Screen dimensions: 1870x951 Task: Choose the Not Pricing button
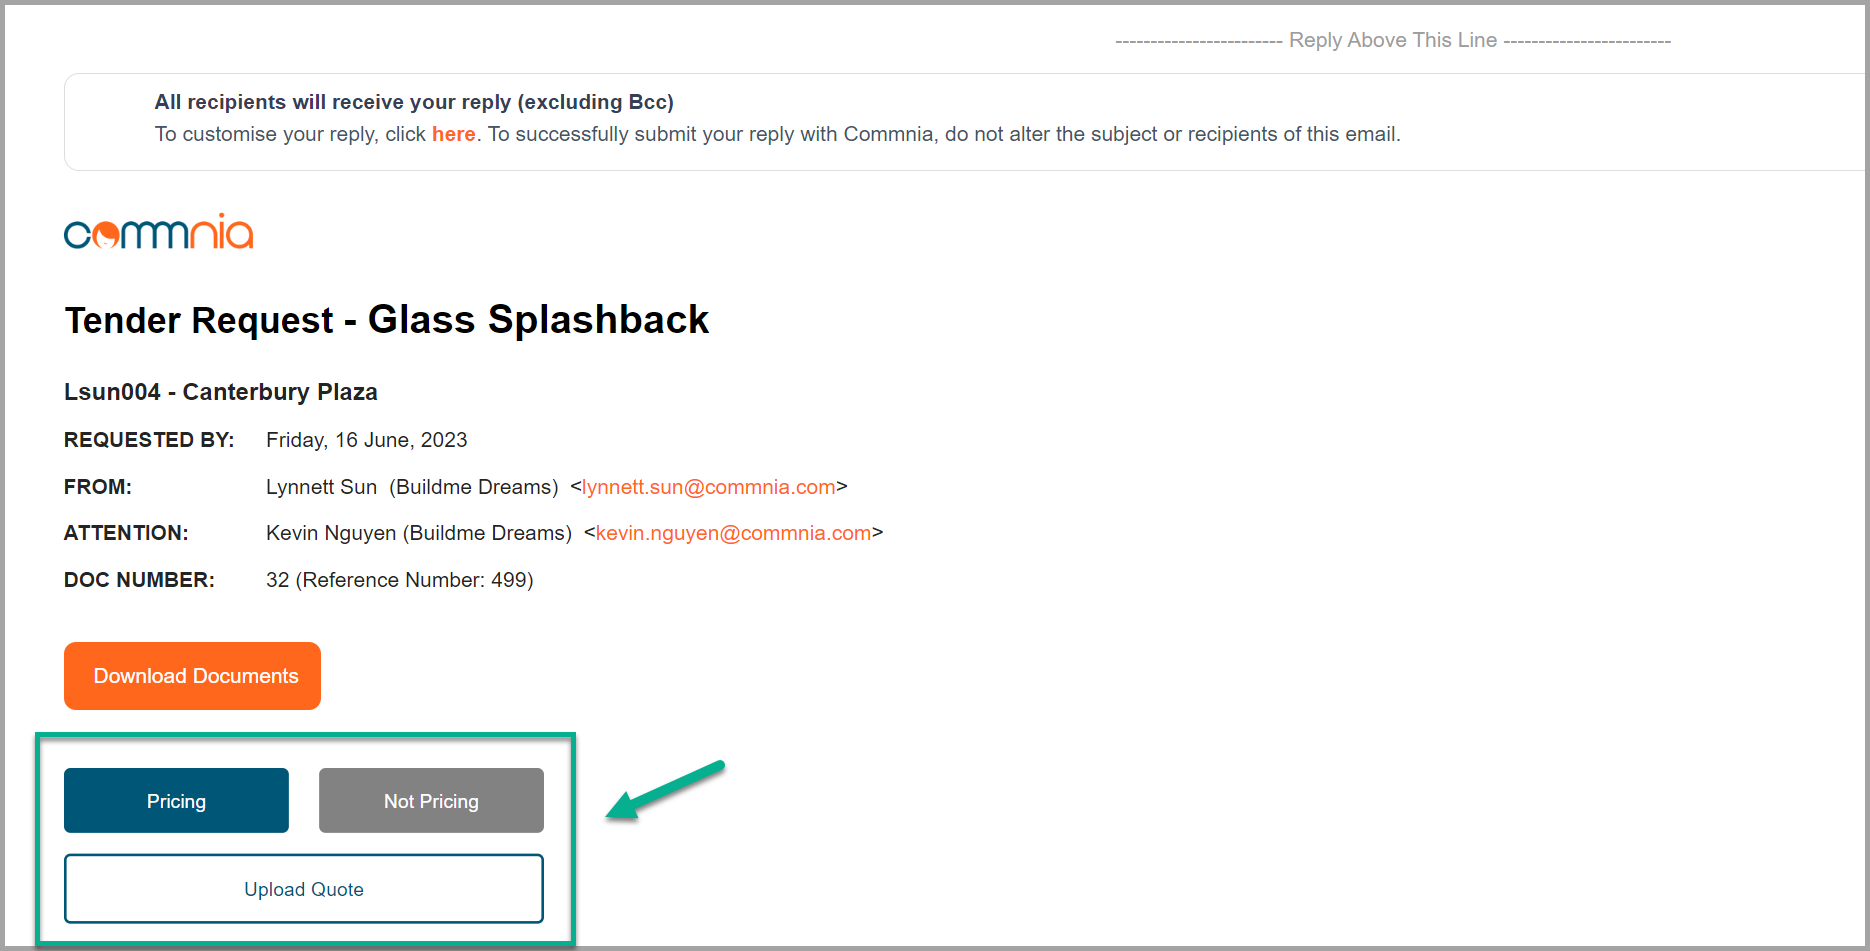431,801
